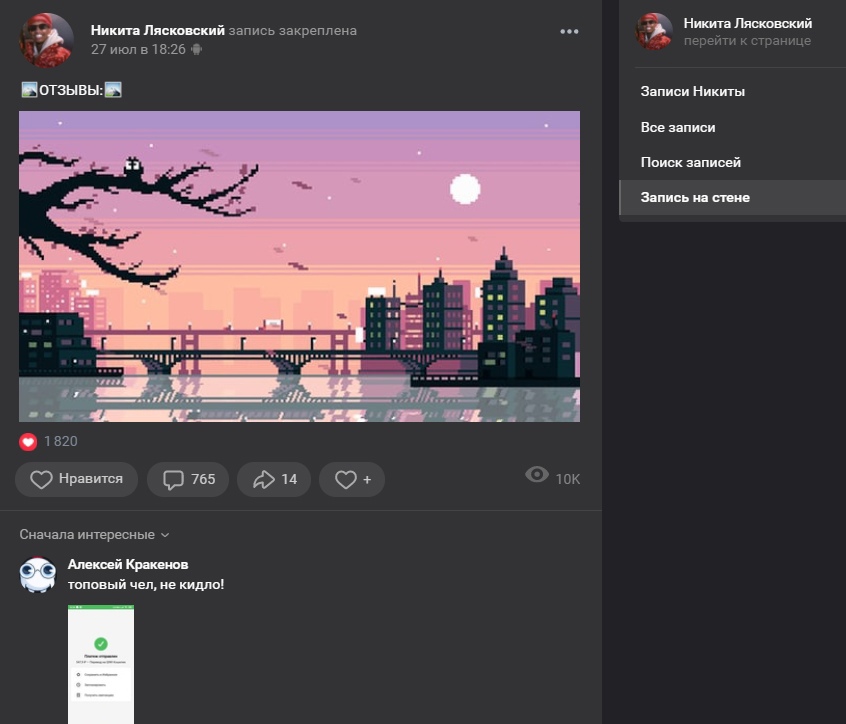
Task: Select Запись на стене menu item
Action: 695,198
